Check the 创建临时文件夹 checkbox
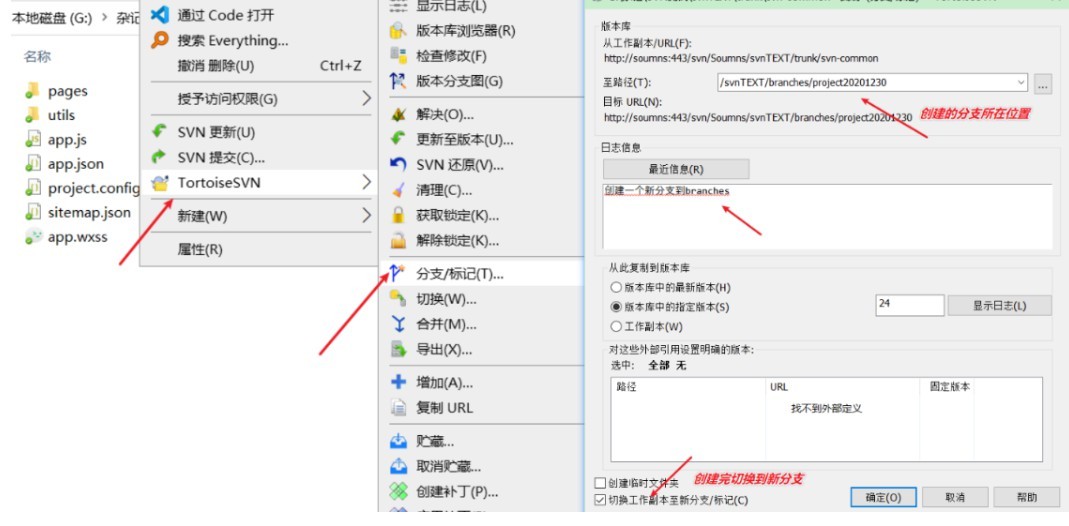 pos(600,483)
